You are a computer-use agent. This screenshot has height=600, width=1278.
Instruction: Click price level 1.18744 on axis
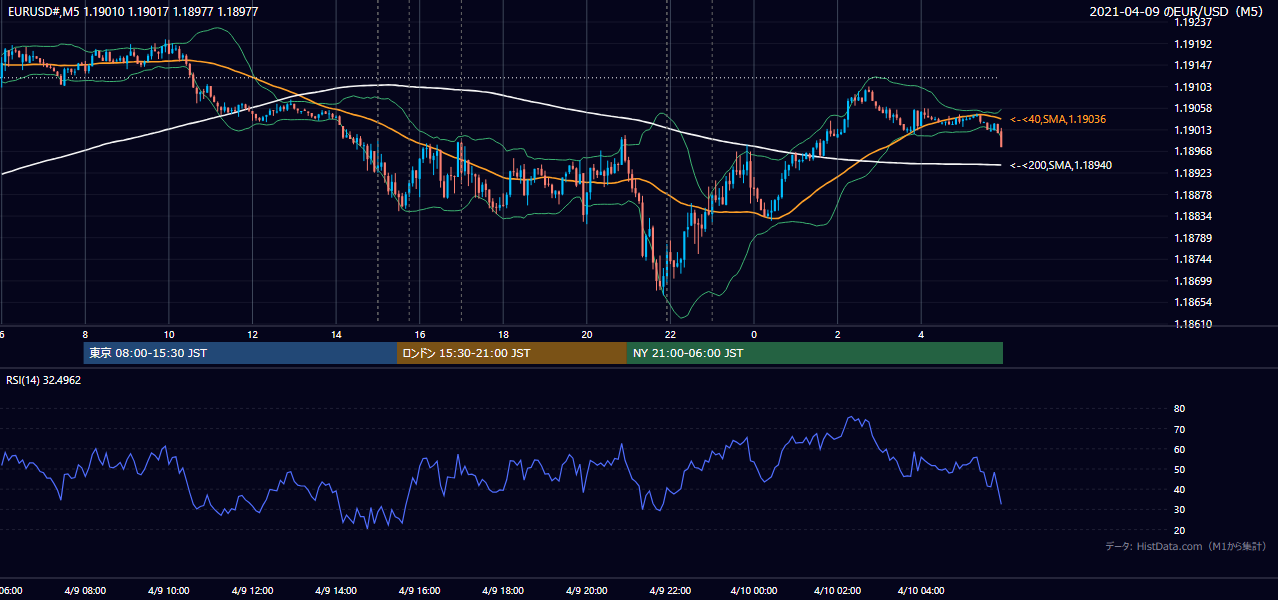coord(1194,259)
